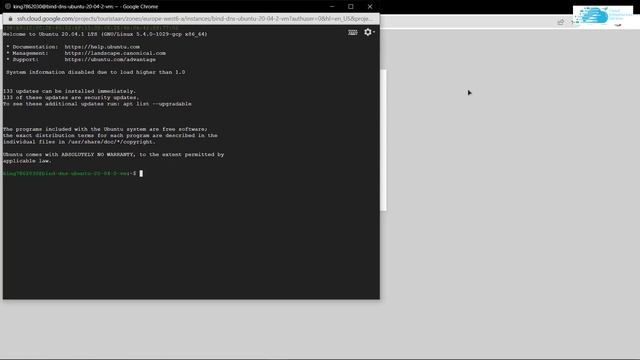Maximize the SSH Chrome window

pos(351,7)
